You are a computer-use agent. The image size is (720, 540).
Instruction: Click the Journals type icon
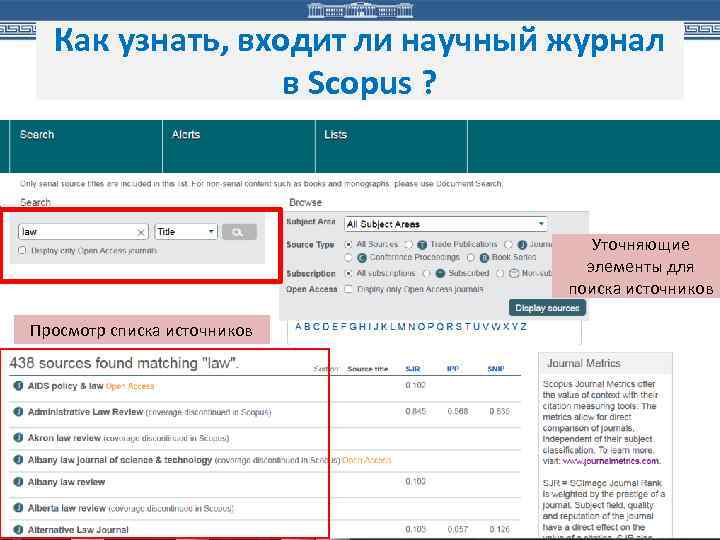(522, 245)
